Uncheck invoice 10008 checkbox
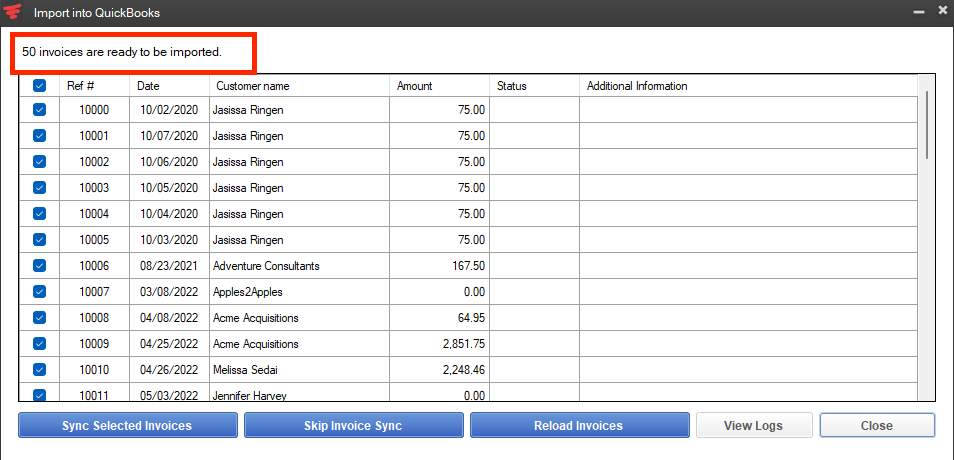 tap(39, 318)
